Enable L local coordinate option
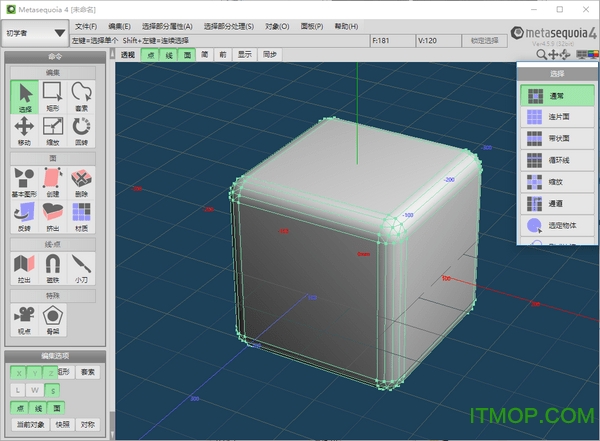Image resolution: width=600 pixels, height=441 pixels. pos(18,390)
